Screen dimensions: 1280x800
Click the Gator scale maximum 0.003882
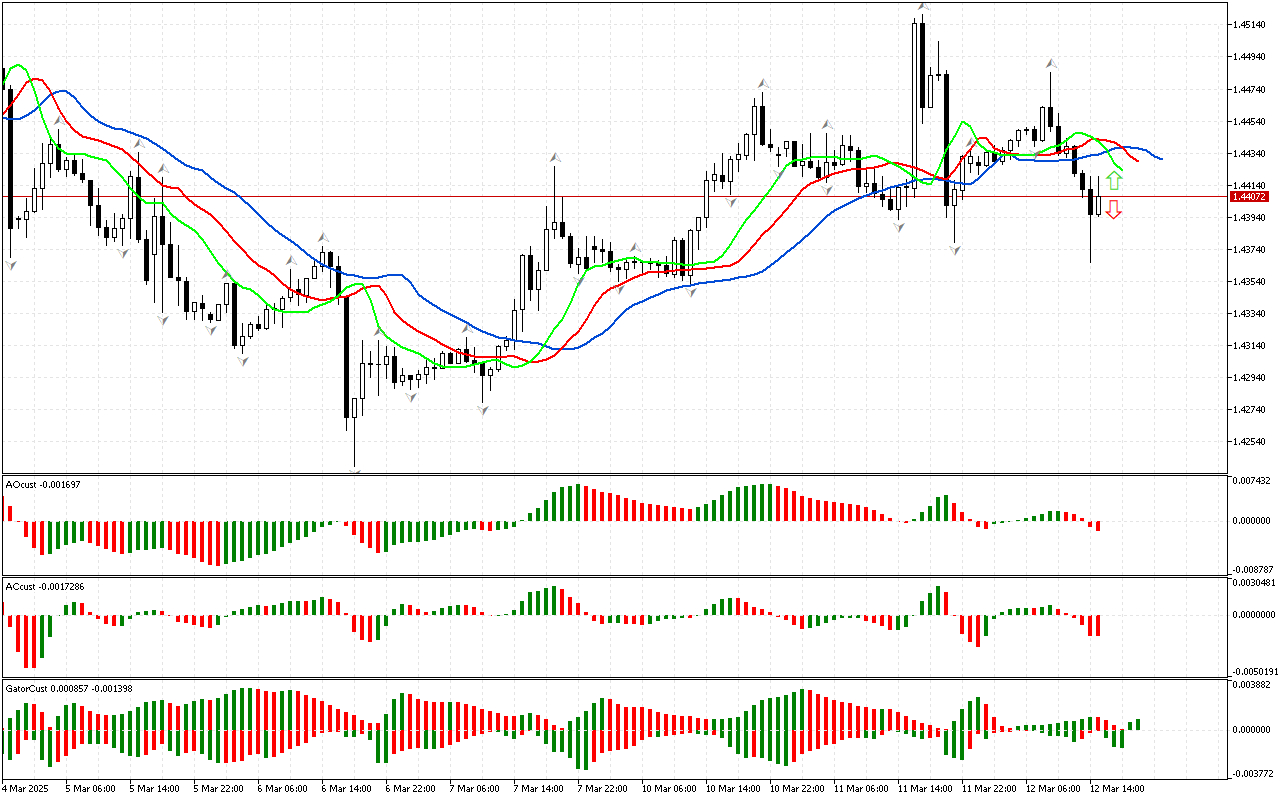(x=1252, y=684)
